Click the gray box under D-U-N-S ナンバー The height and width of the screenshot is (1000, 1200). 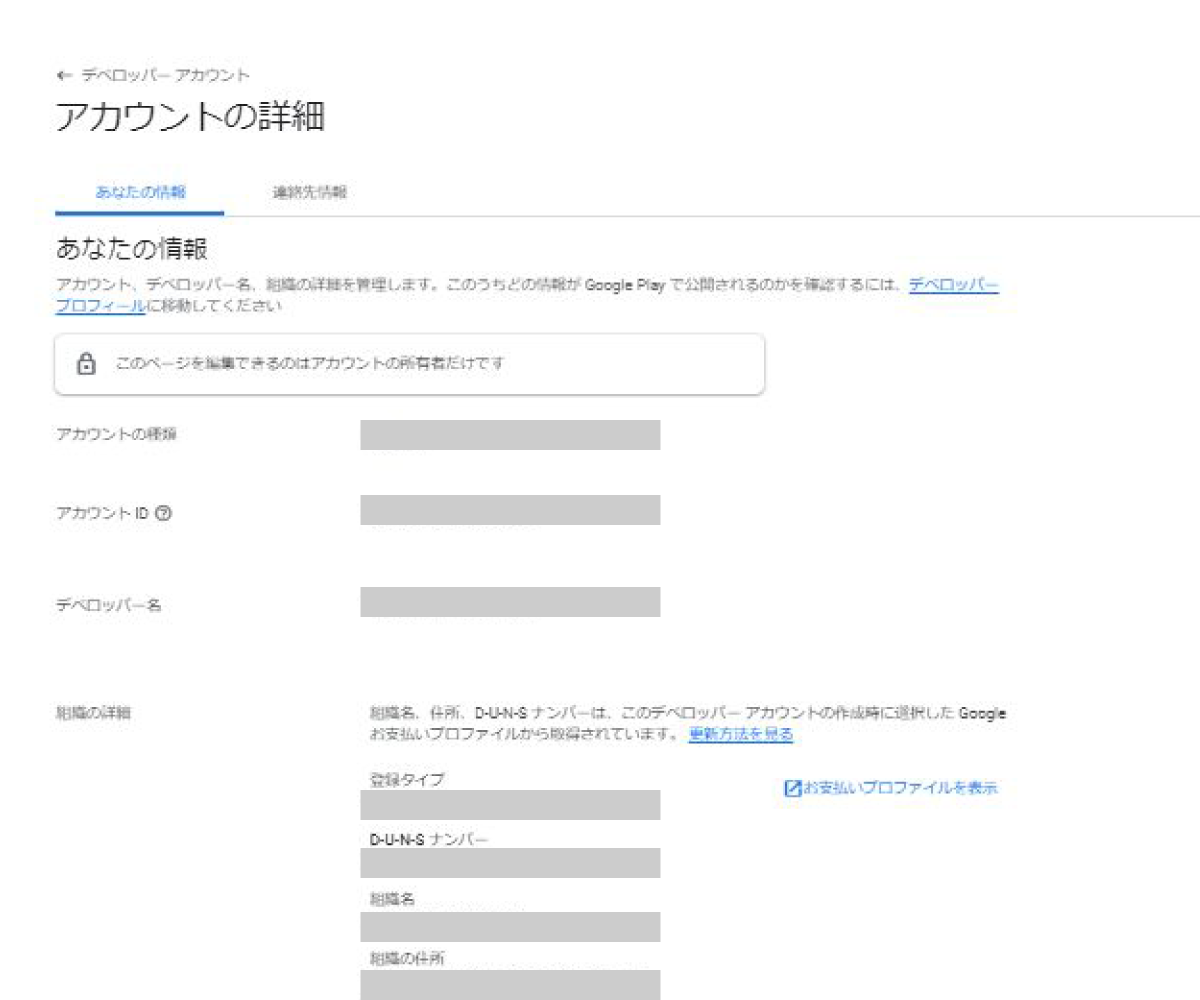pos(510,863)
